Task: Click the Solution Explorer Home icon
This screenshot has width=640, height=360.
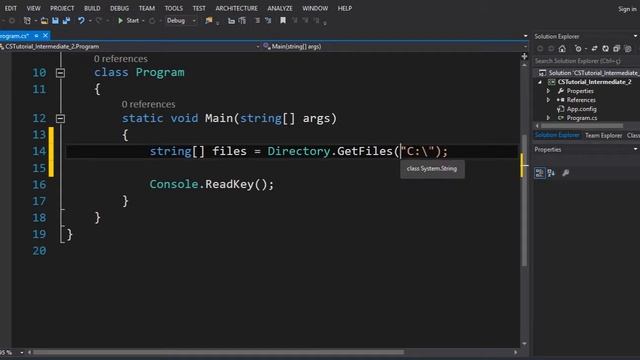Action: click(x=562, y=49)
